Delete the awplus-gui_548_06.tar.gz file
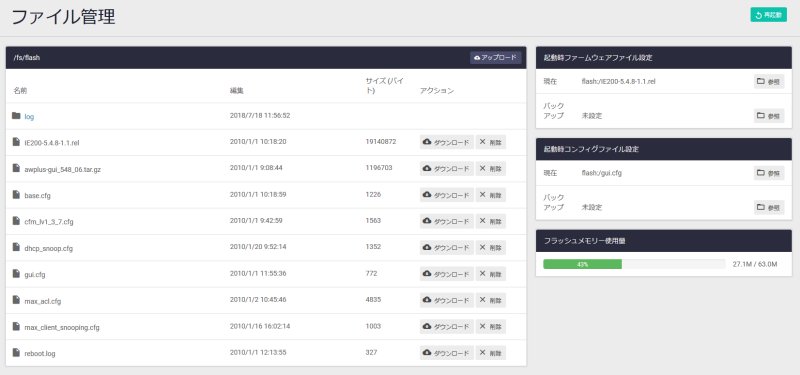The image size is (800, 375). coord(491,168)
